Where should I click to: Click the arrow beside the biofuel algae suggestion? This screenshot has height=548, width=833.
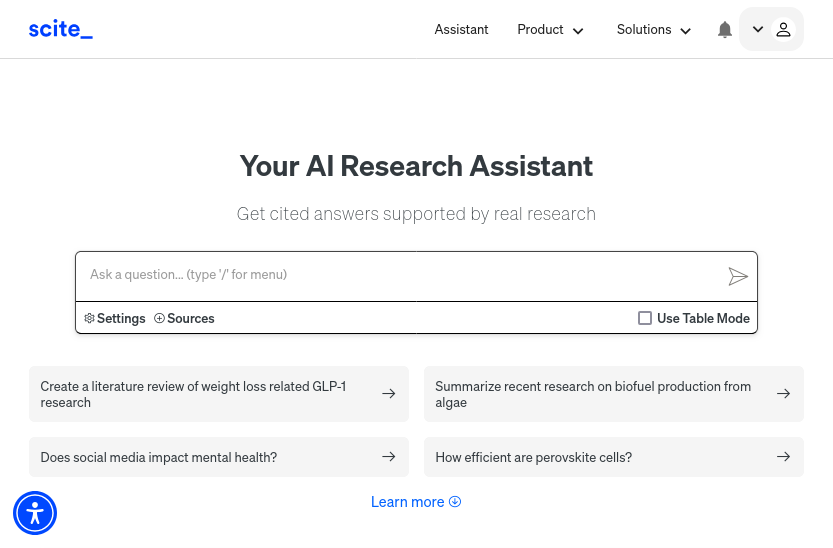coord(783,393)
